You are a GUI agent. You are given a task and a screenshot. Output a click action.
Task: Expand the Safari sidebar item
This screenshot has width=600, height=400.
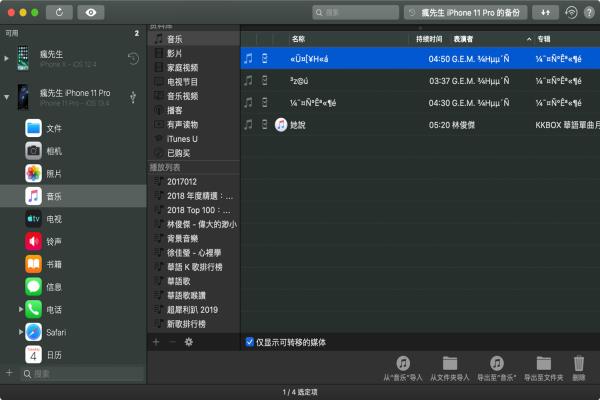tap(21, 332)
